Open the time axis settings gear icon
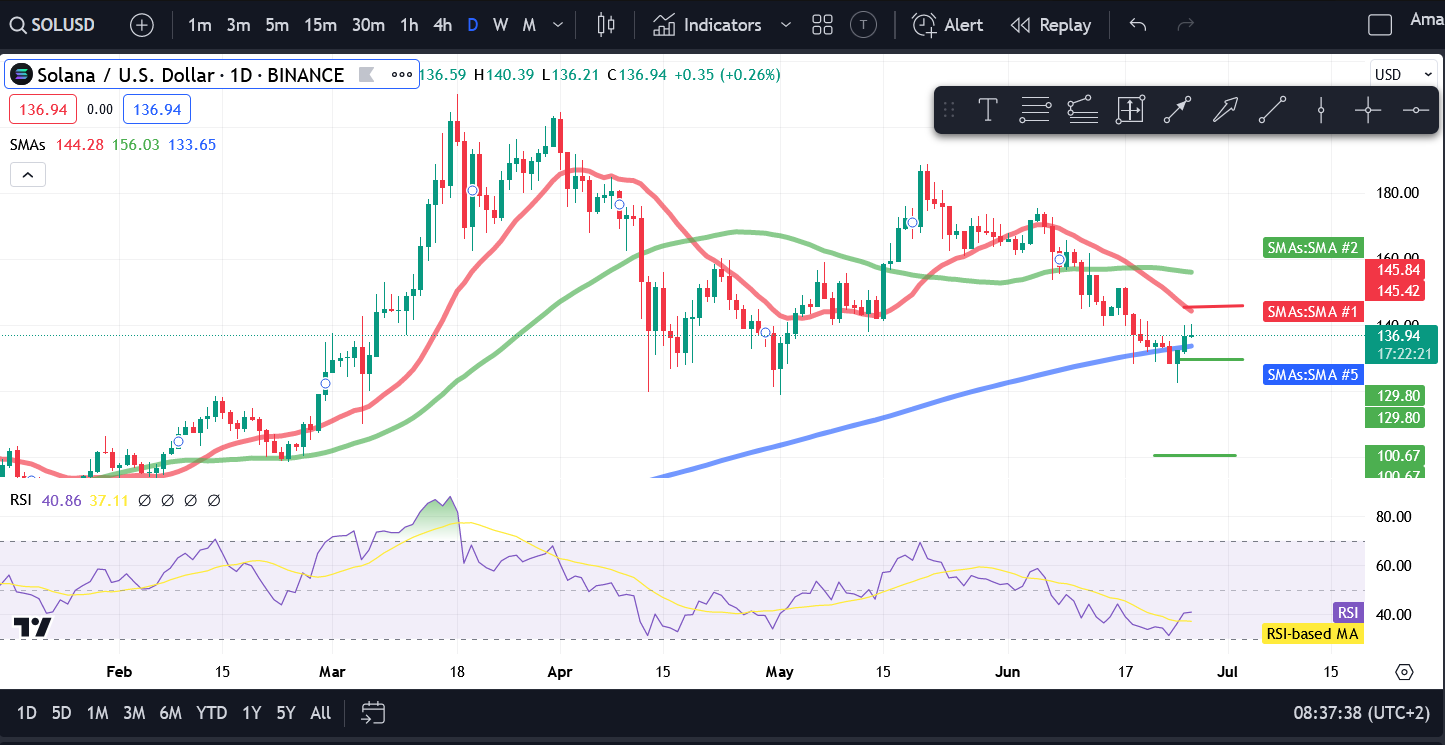This screenshot has width=1445, height=745. [1404, 671]
